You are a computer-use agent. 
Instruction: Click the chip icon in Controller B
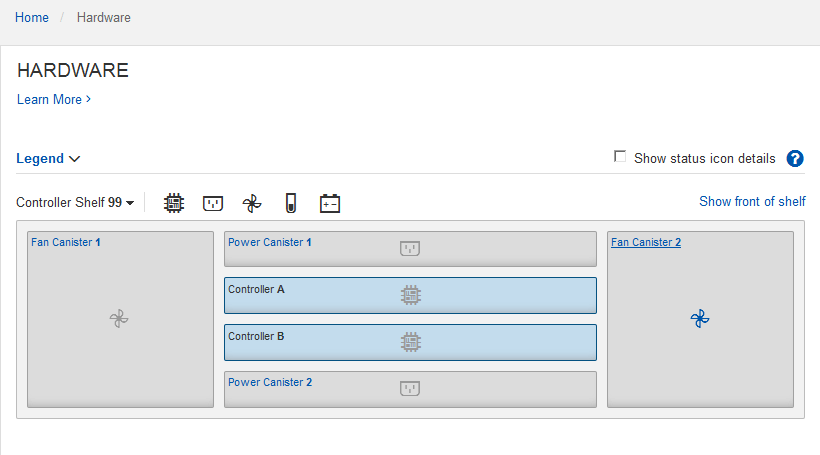pyautogui.click(x=410, y=342)
